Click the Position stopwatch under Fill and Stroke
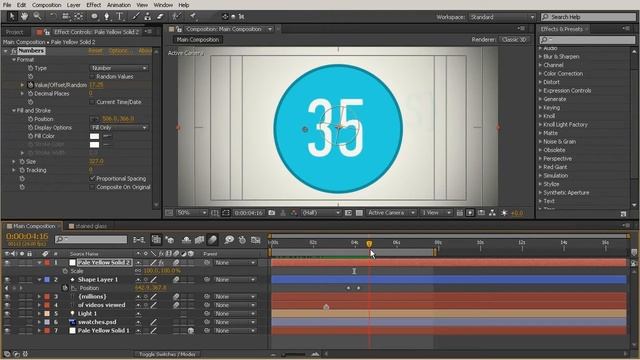This screenshot has height=360, width=640. point(30,119)
